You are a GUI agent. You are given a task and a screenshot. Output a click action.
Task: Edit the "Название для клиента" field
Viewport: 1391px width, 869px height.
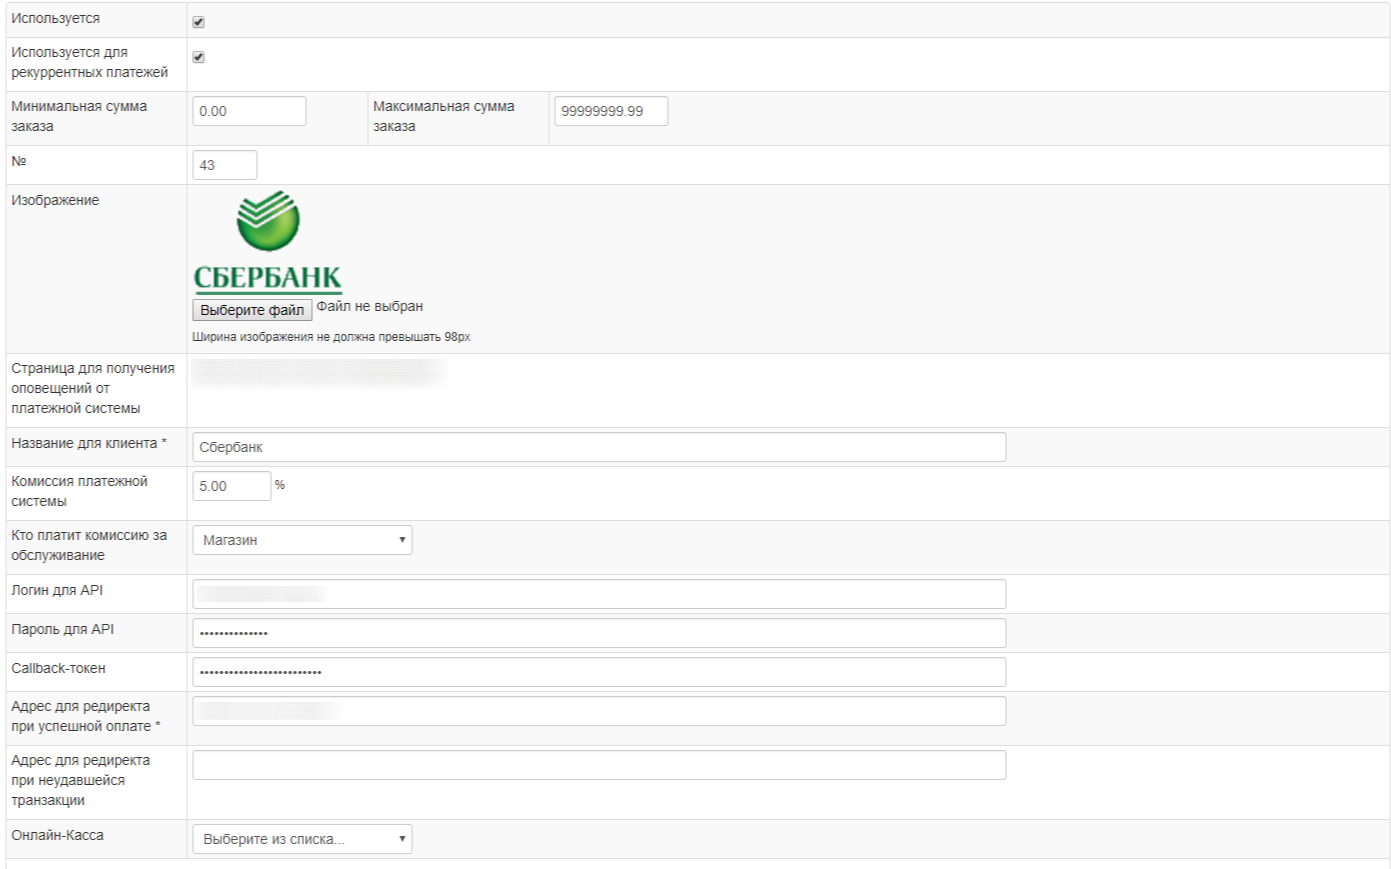pos(598,447)
